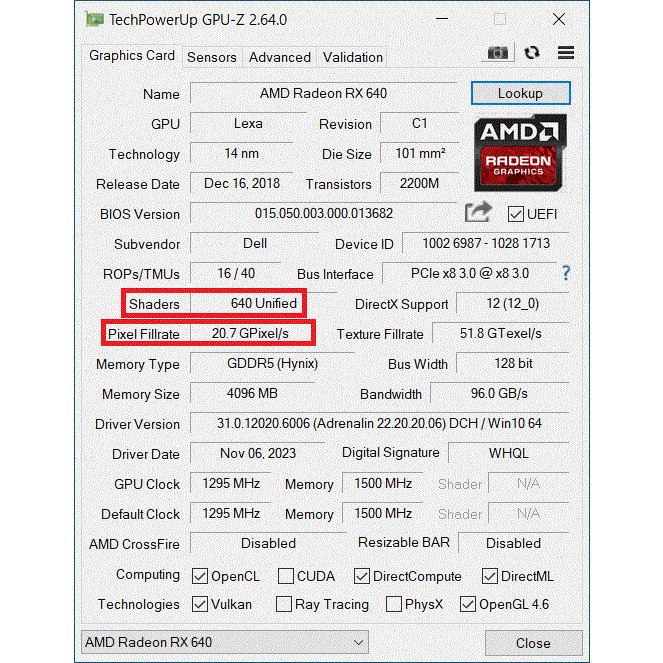
Task: Click the GPU field showing Lexa
Action: pos(248,123)
